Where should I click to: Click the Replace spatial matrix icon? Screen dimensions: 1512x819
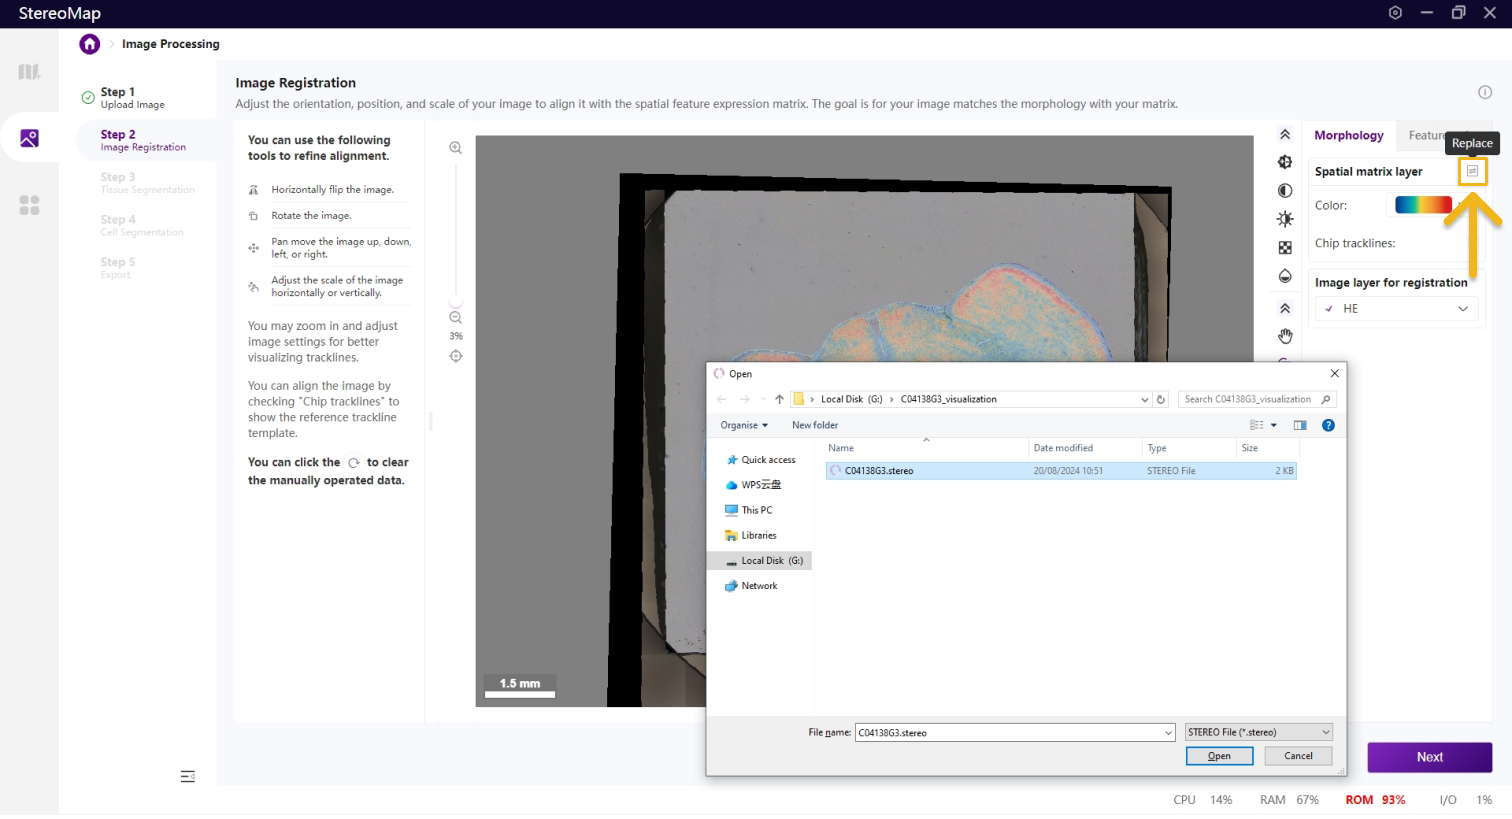click(1472, 172)
